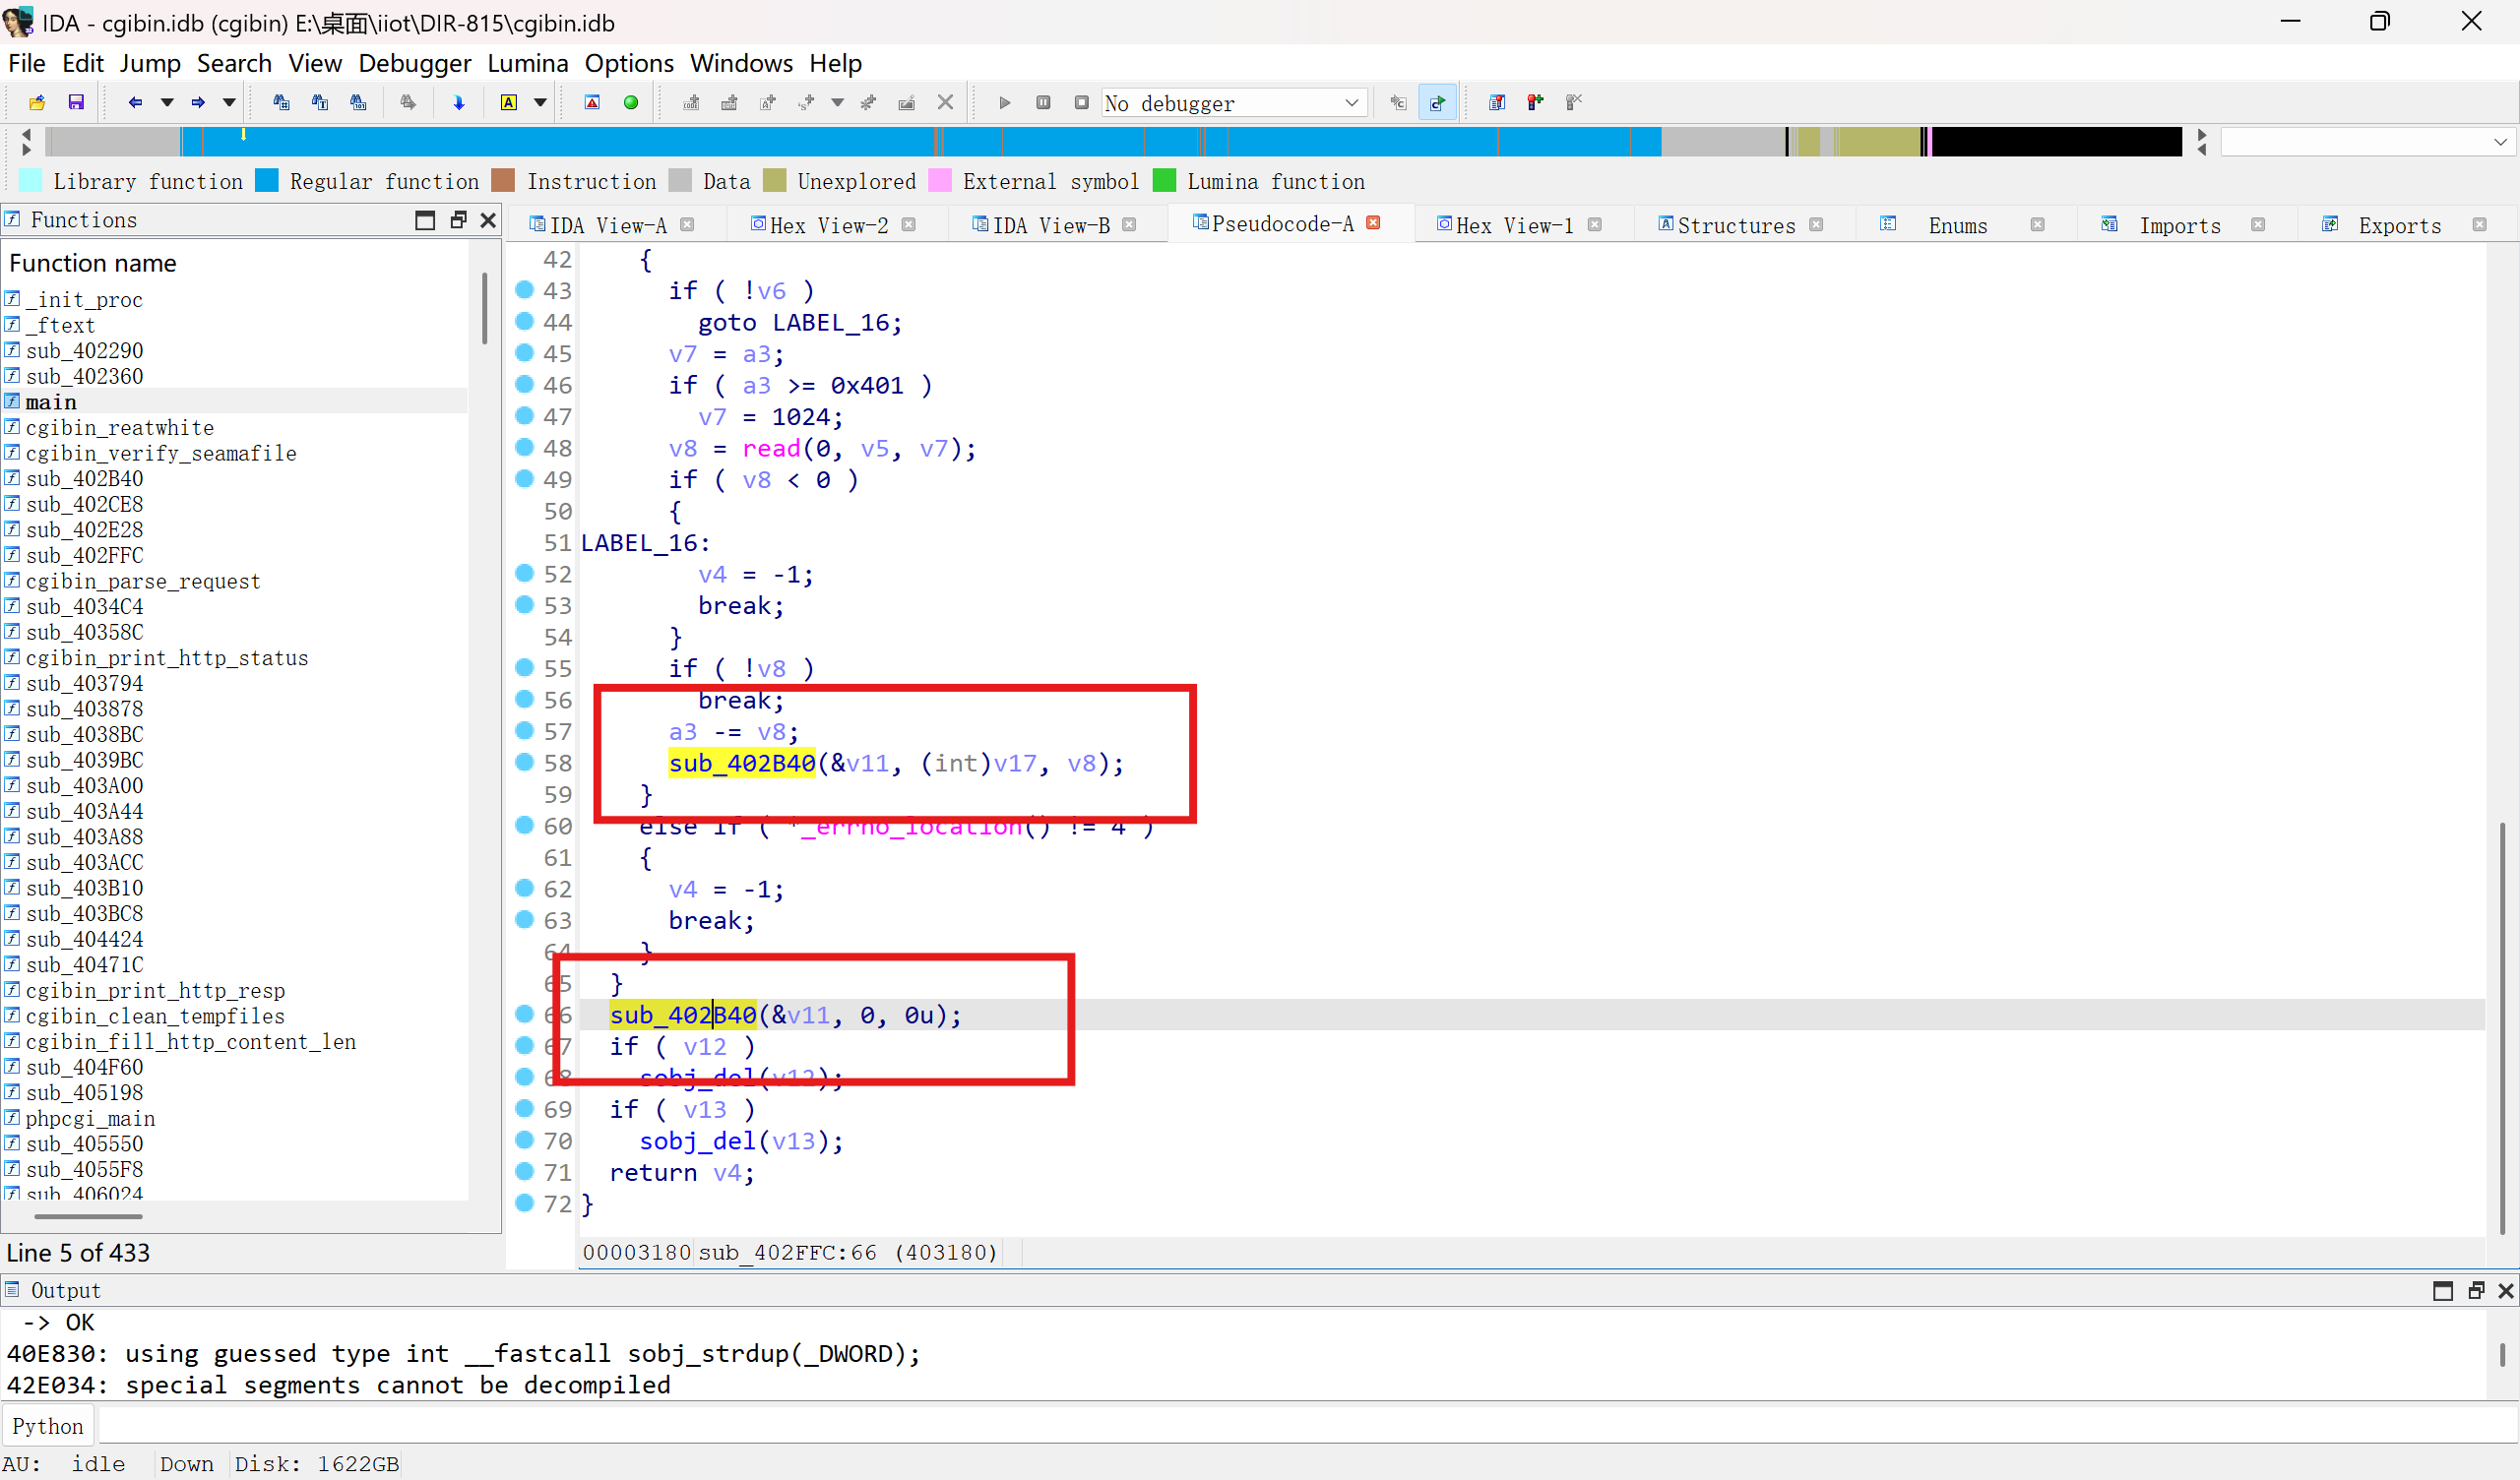Screen dimensions: 2520x1480
Task: Open file with the folder icon
Action: 36,102
